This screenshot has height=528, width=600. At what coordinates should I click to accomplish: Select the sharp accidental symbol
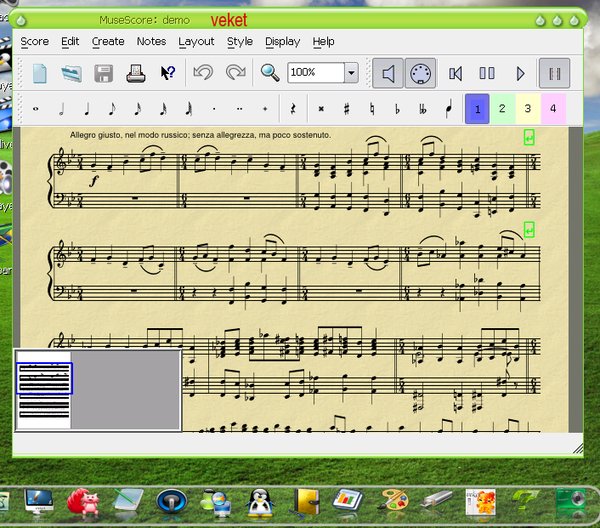[346, 108]
